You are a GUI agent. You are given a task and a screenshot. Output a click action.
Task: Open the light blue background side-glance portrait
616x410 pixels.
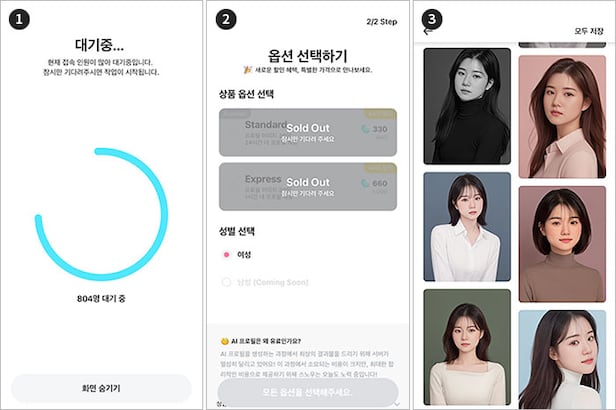pyautogui.click(x=562, y=359)
